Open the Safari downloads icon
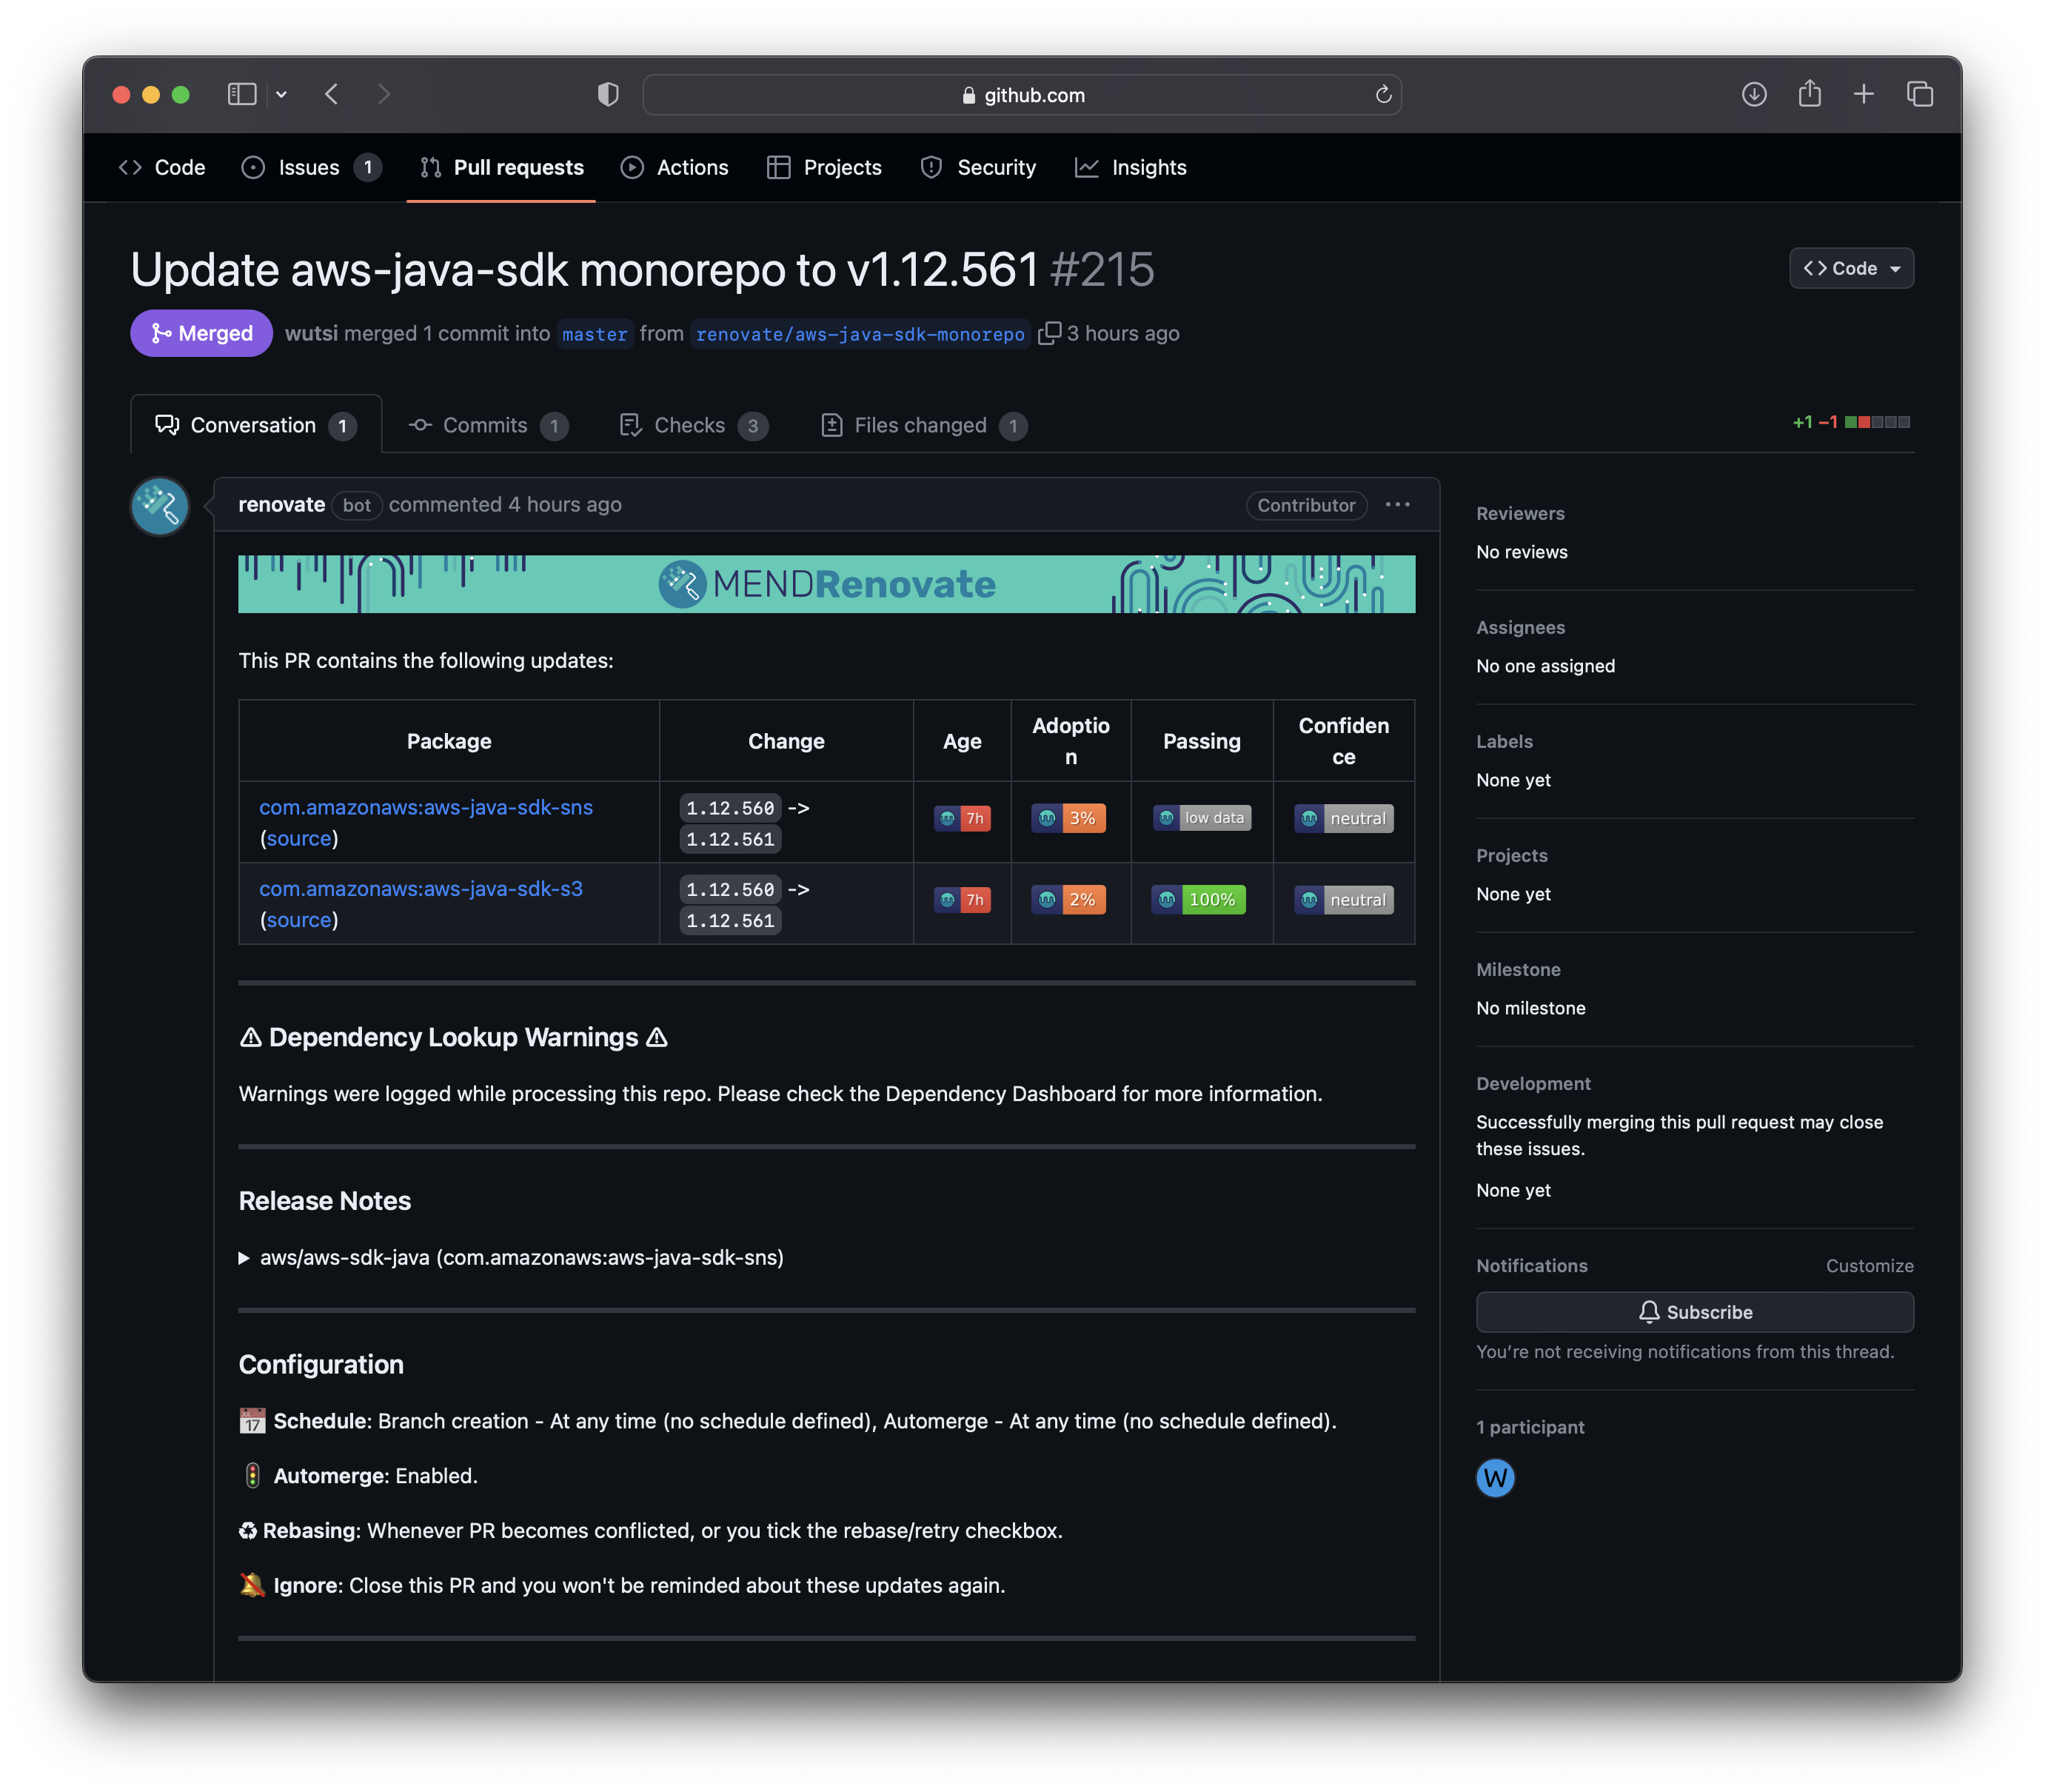This screenshot has height=1792, width=2045. (x=1754, y=95)
